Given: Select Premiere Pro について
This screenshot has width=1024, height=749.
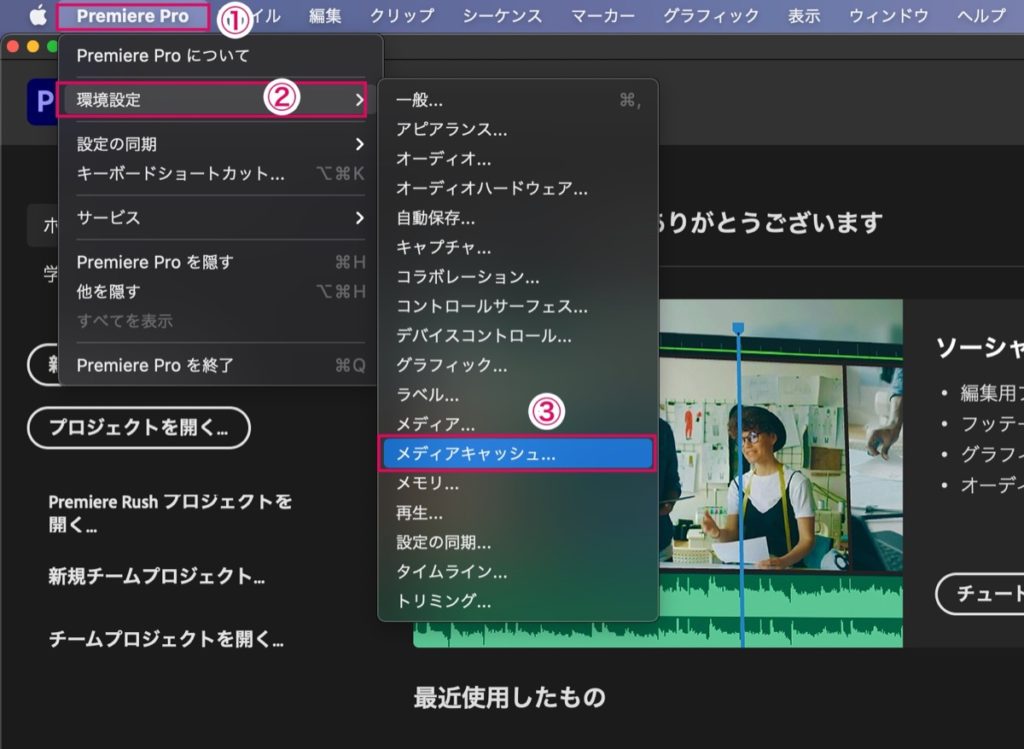Looking at the screenshot, I should point(219,56).
